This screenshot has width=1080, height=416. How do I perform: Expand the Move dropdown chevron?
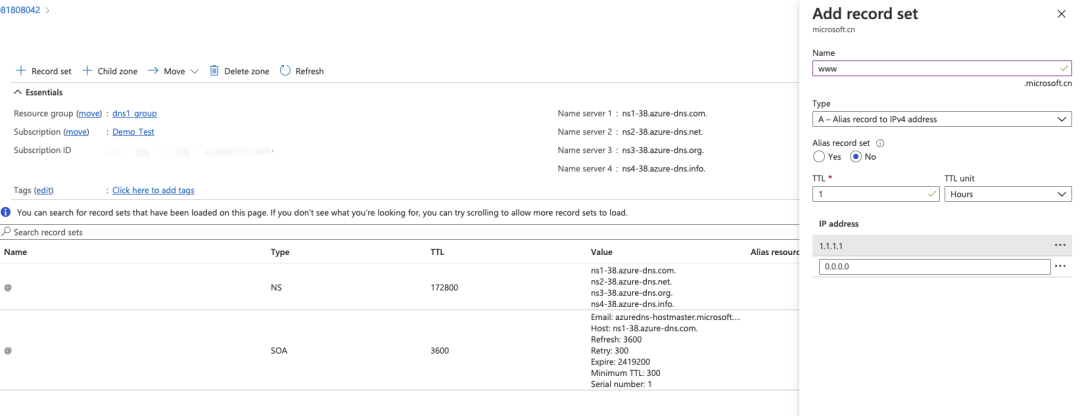[x=194, y=72]
